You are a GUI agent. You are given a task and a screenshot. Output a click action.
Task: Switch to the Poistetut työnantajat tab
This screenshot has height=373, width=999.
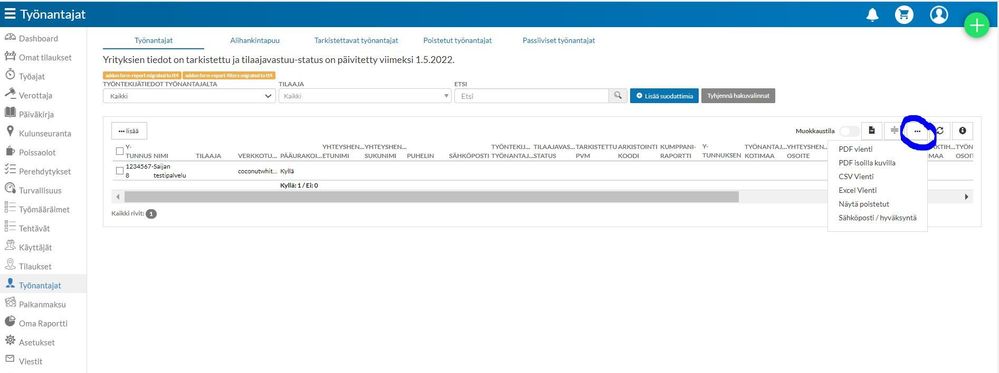(x=457, y=40)
